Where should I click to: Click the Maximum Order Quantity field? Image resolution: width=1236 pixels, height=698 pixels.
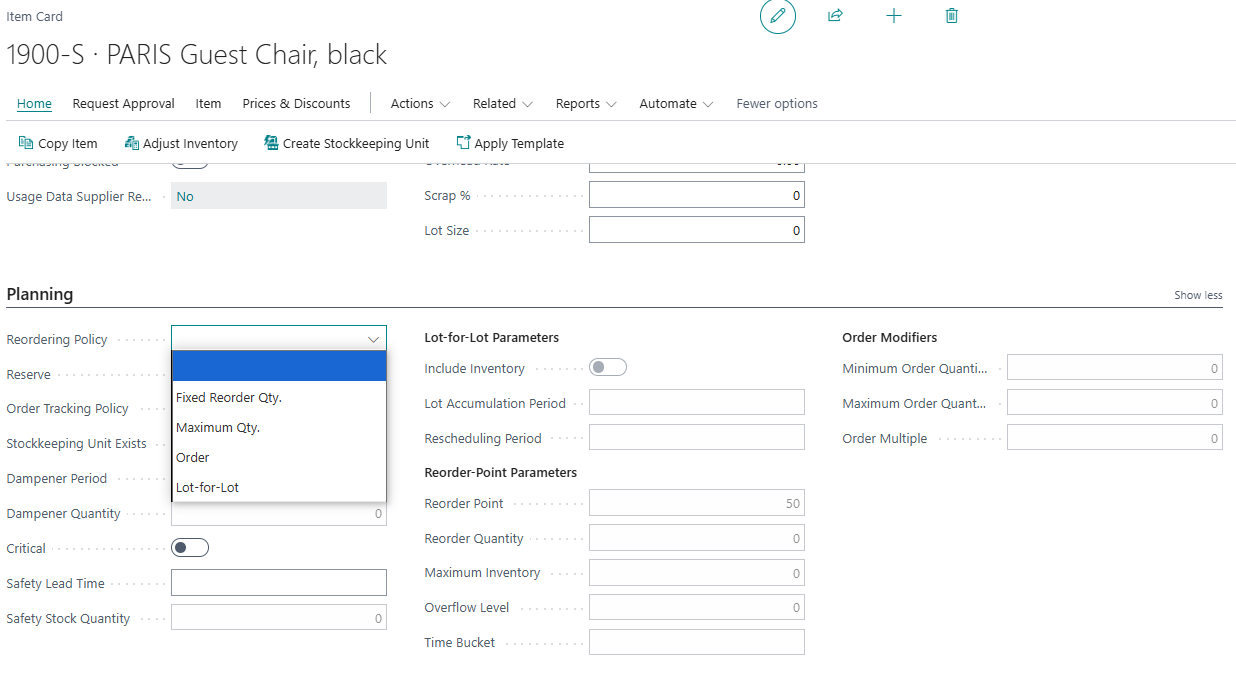[1114, 403]
